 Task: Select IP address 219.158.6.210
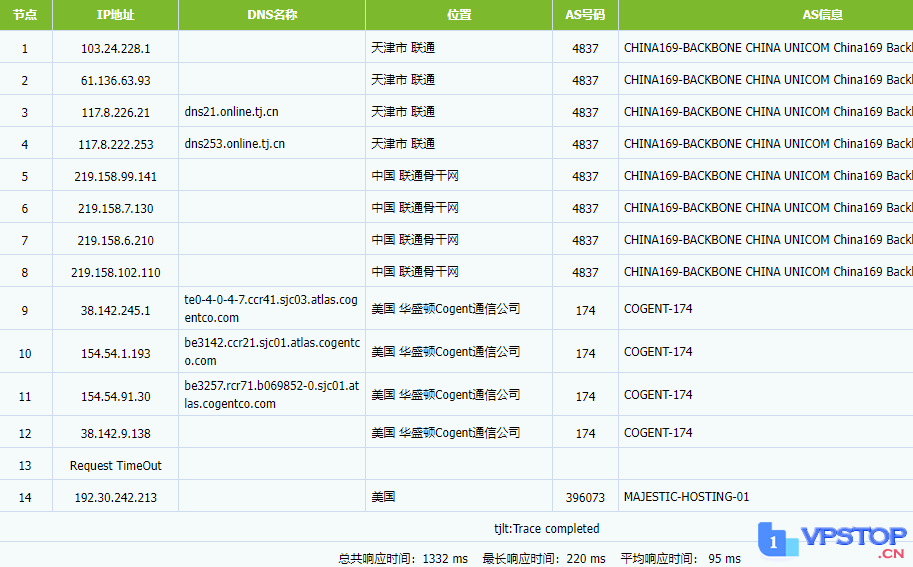115,240
